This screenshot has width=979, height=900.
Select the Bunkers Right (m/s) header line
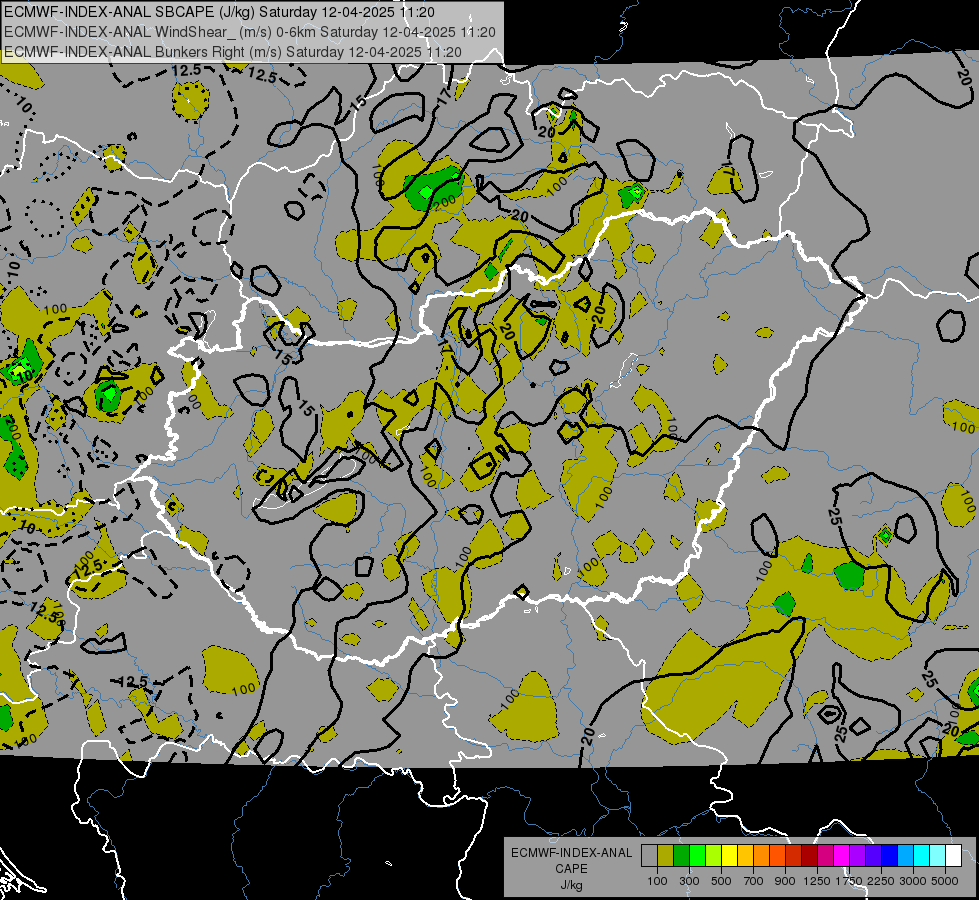coord(232,52)
